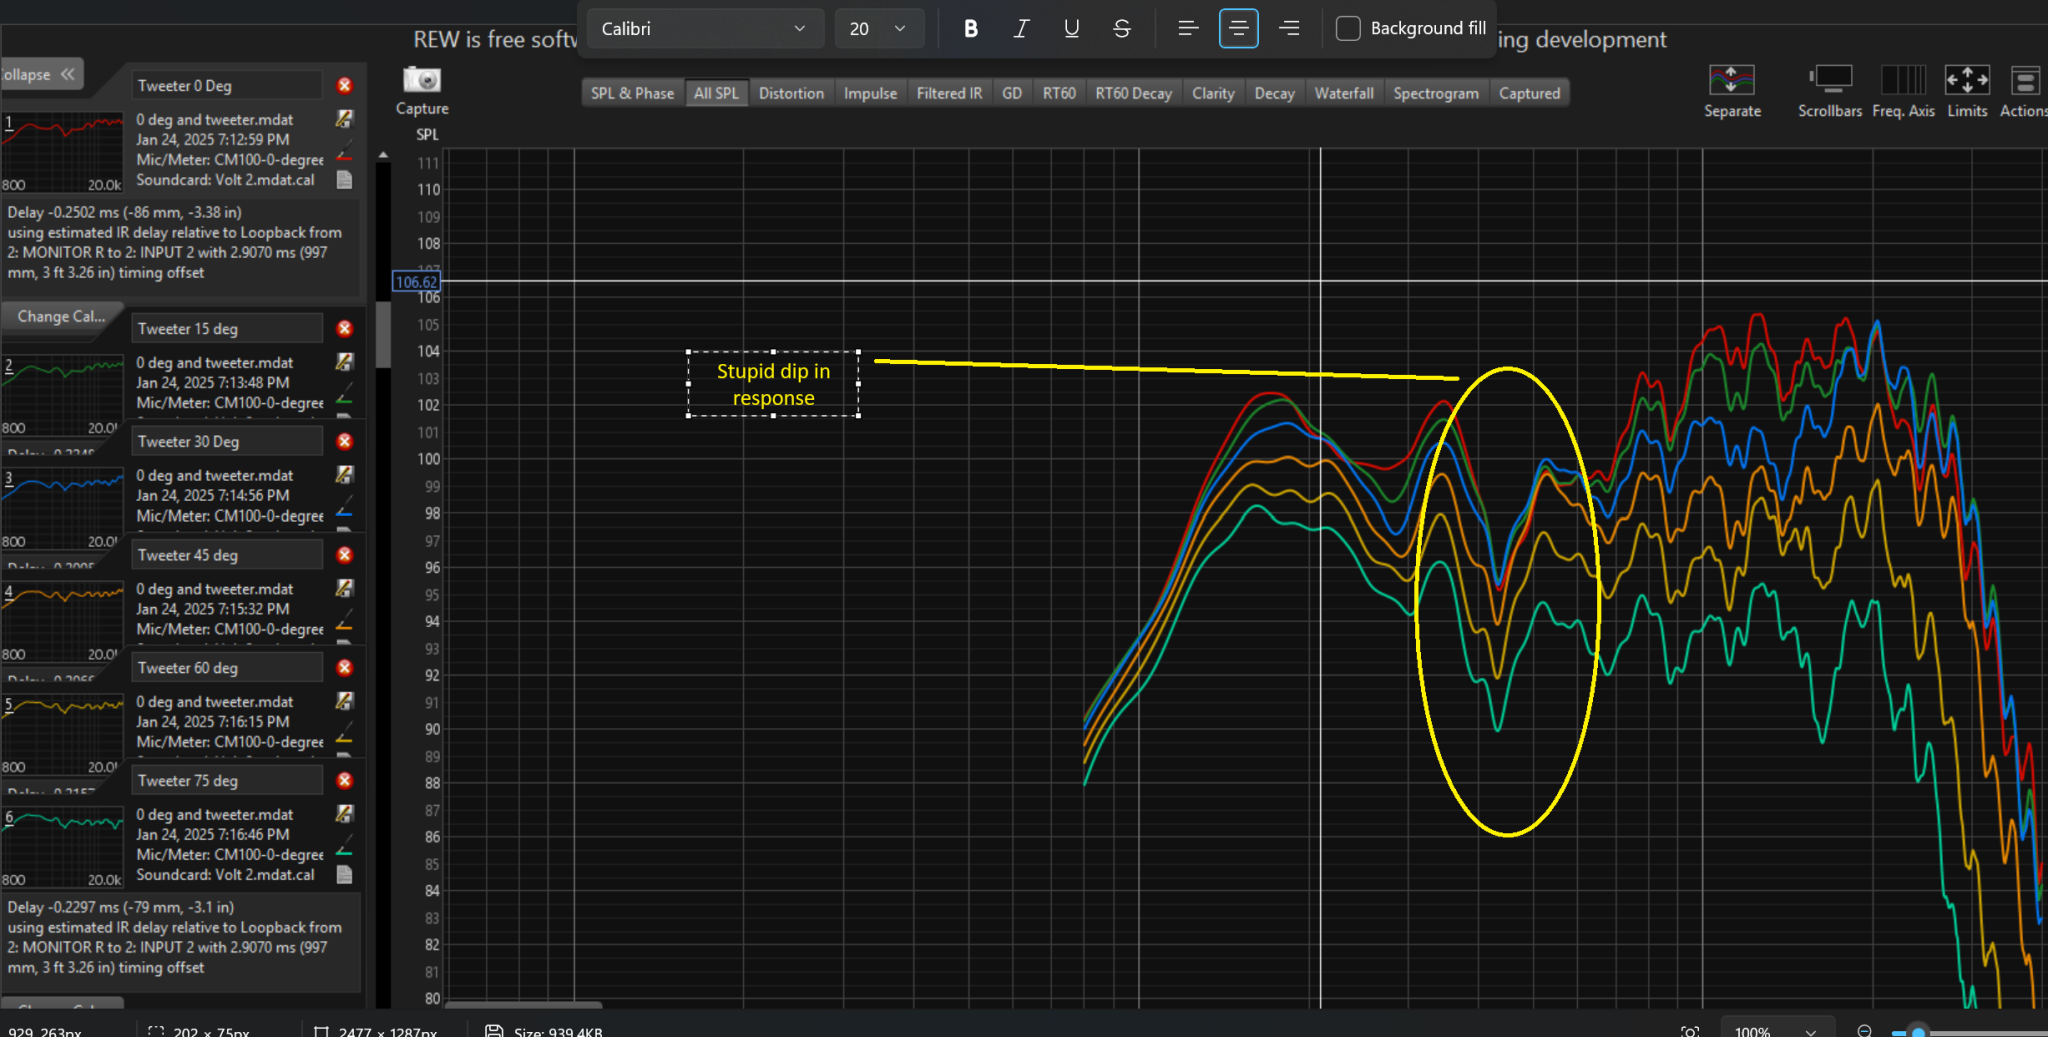
Task: Select the RT60 tab
Action: pos(1059,93)
